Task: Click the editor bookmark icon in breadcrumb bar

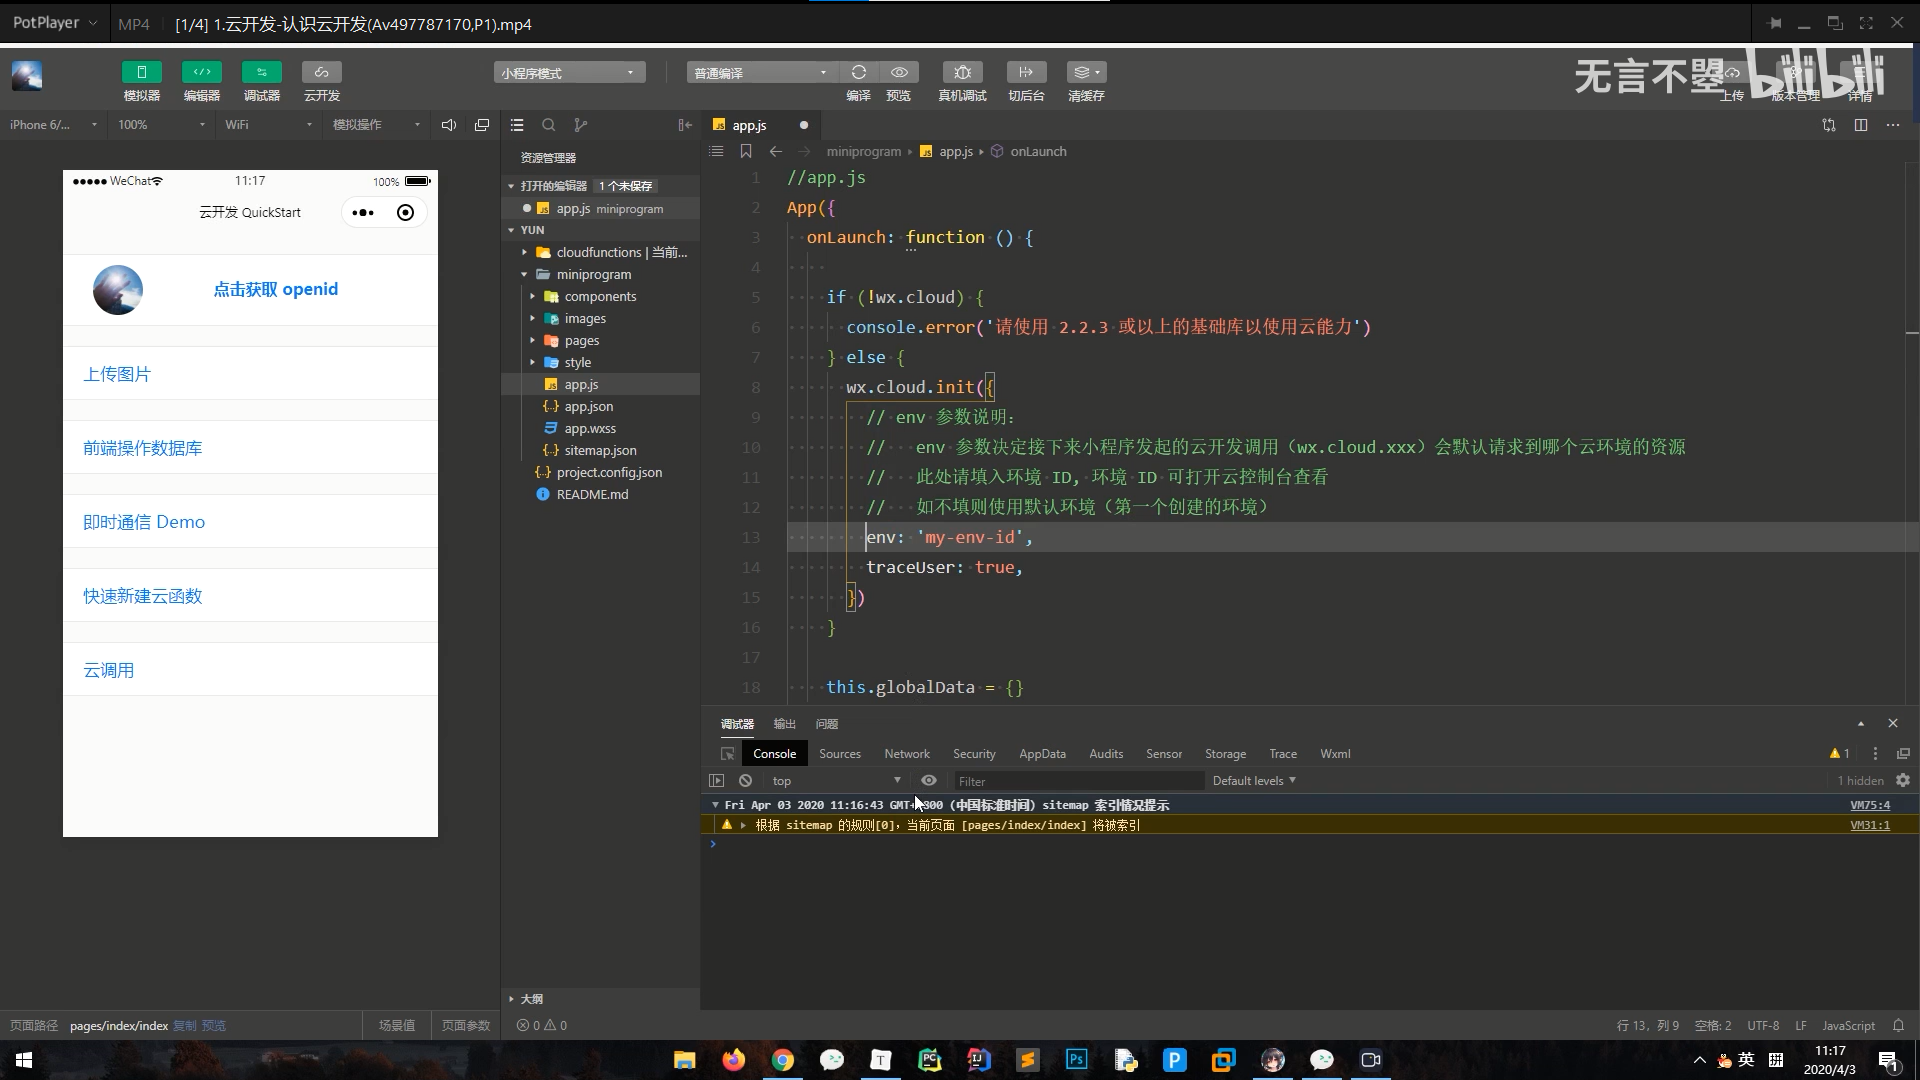Action: (x=746, y=151)
